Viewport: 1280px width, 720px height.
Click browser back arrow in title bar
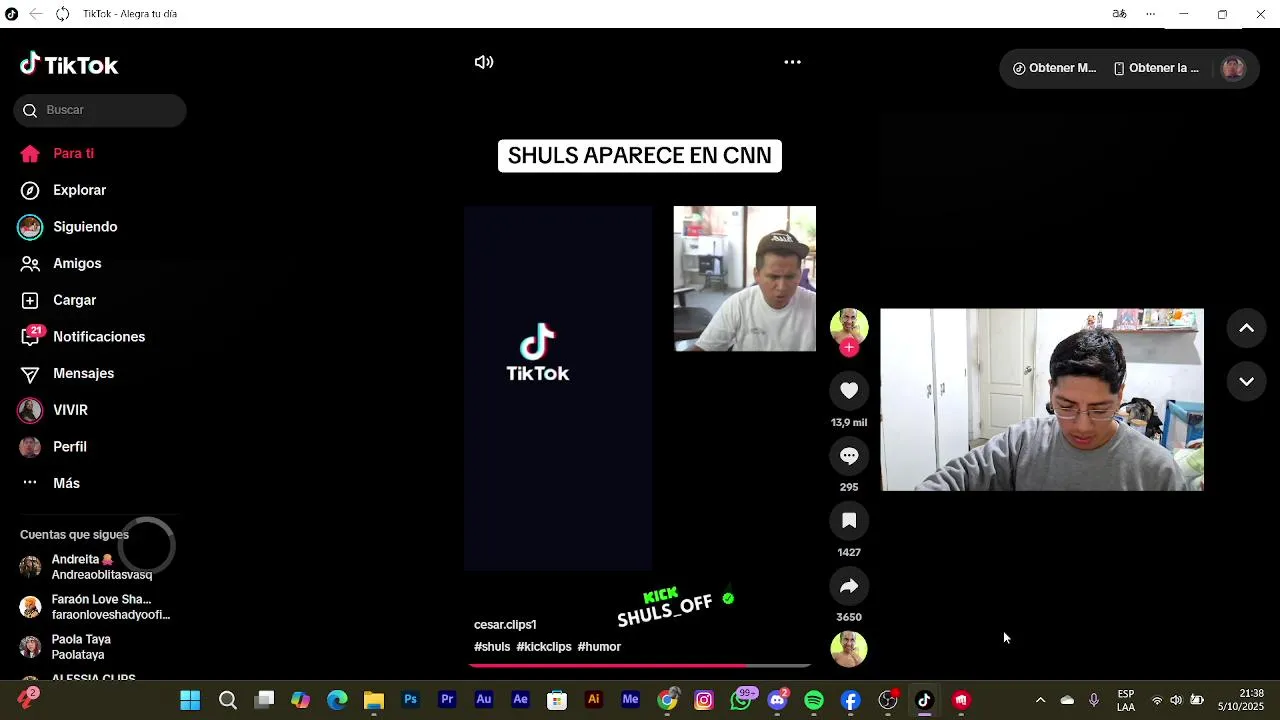click(36, 14)
